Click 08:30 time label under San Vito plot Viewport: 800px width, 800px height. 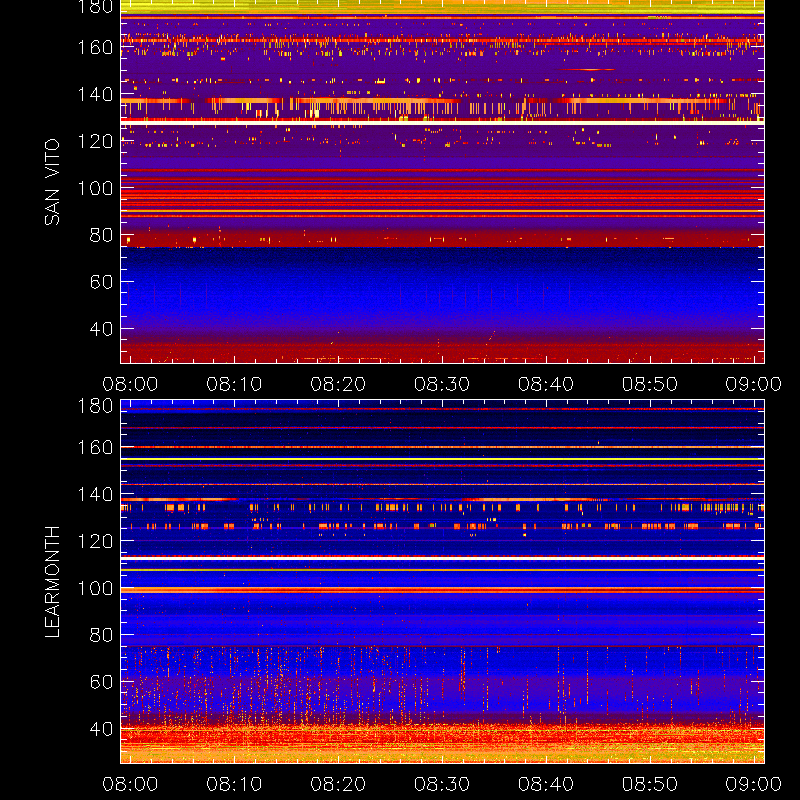pos(442,384)
